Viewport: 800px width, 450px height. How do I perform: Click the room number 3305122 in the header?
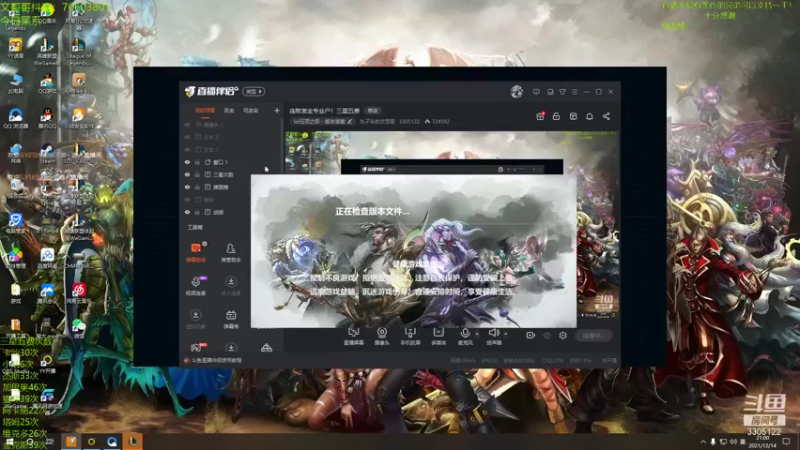coord(409,122)
